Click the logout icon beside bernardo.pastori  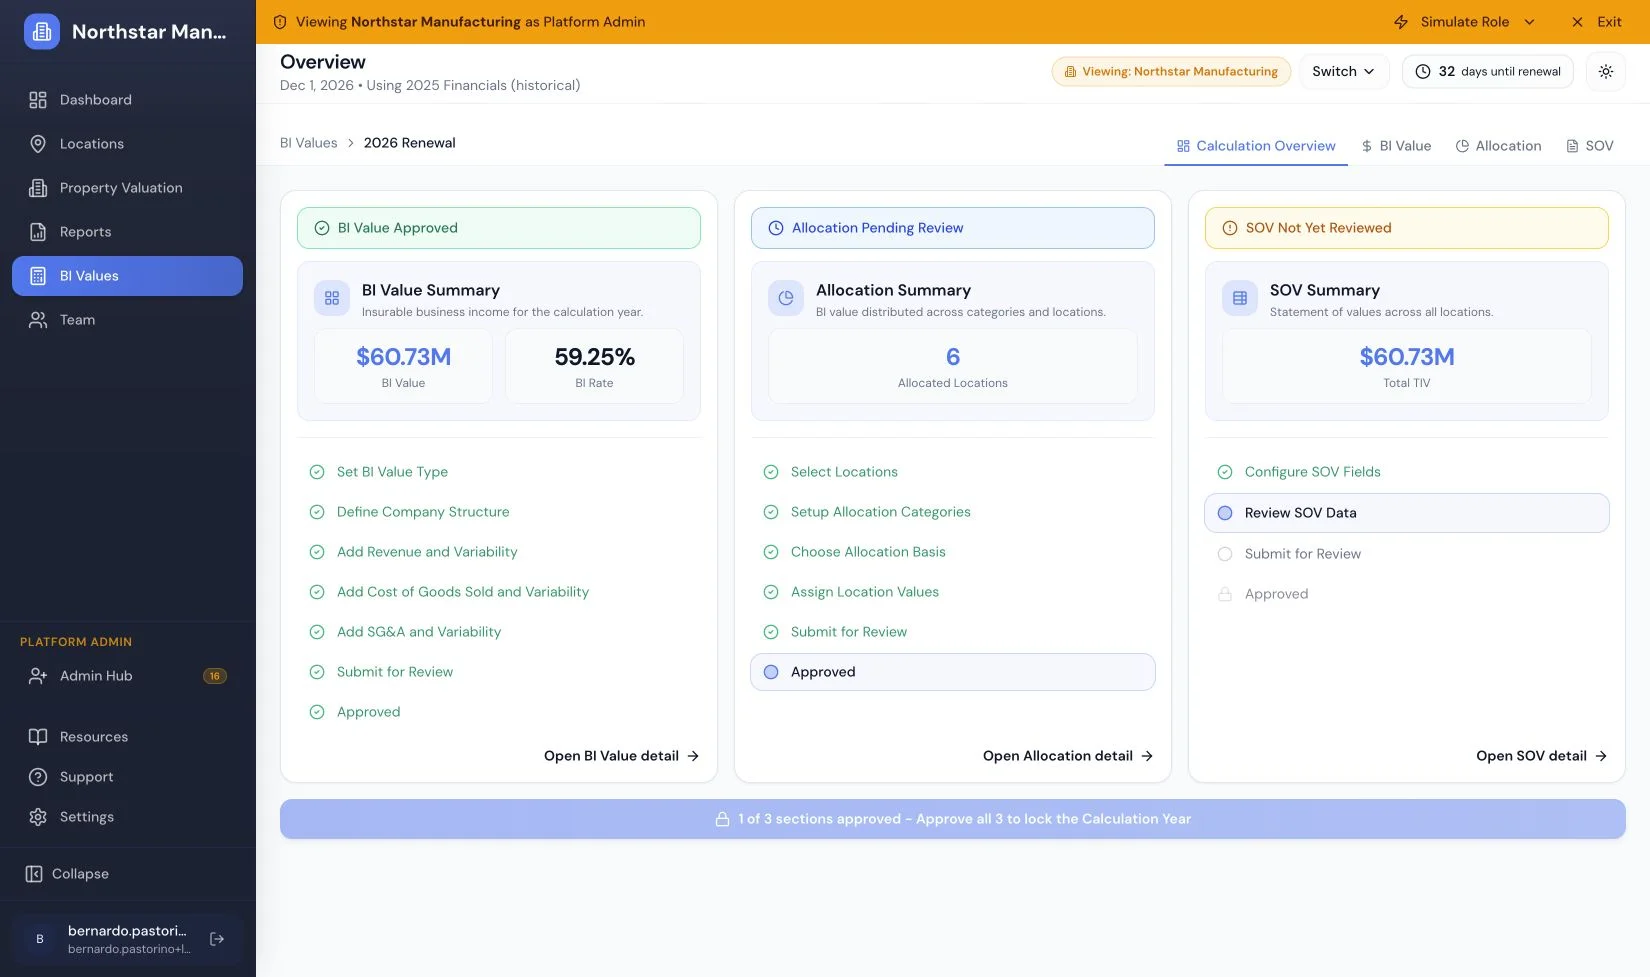pos(217,939)
